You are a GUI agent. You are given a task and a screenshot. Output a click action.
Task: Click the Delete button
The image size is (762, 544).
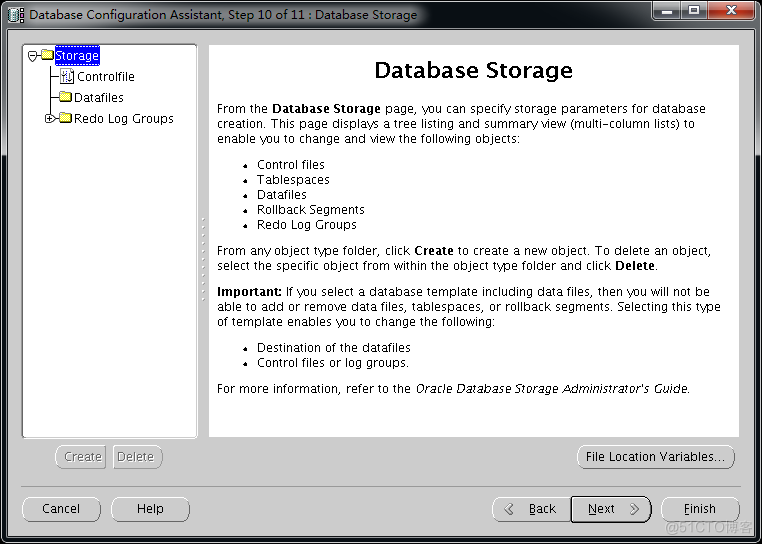tap(138, 457)
